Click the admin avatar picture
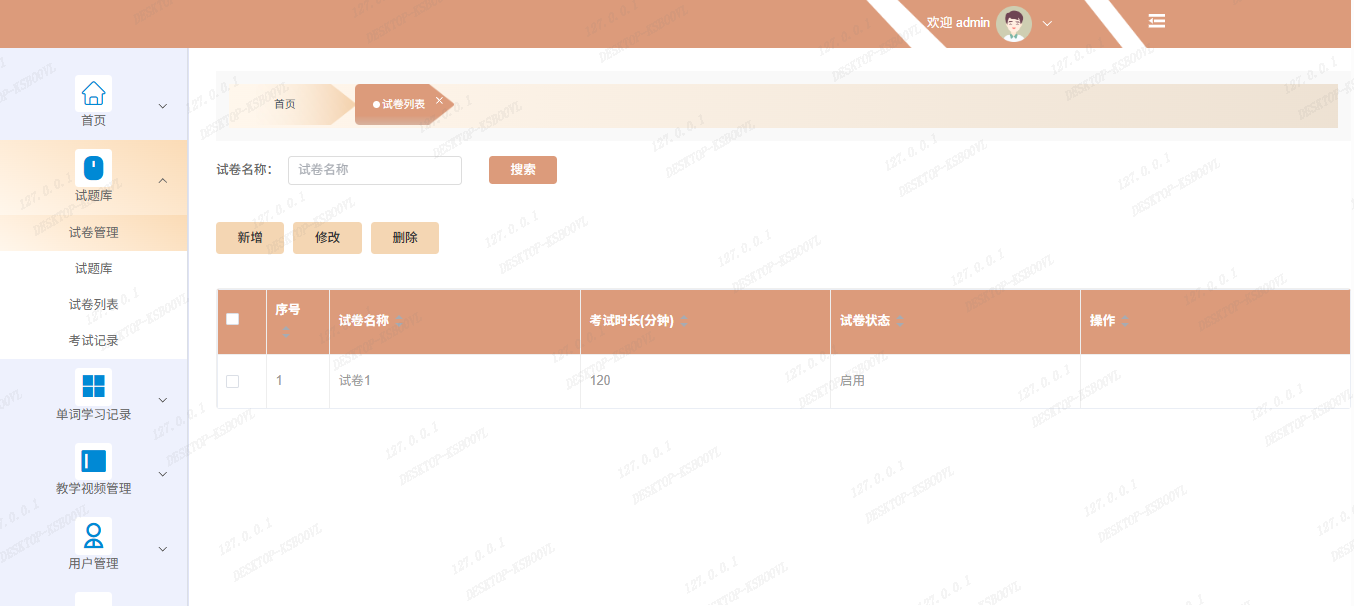This screenshot has width=1354, height=606. pyautogui.click(x=1013, y=23)
